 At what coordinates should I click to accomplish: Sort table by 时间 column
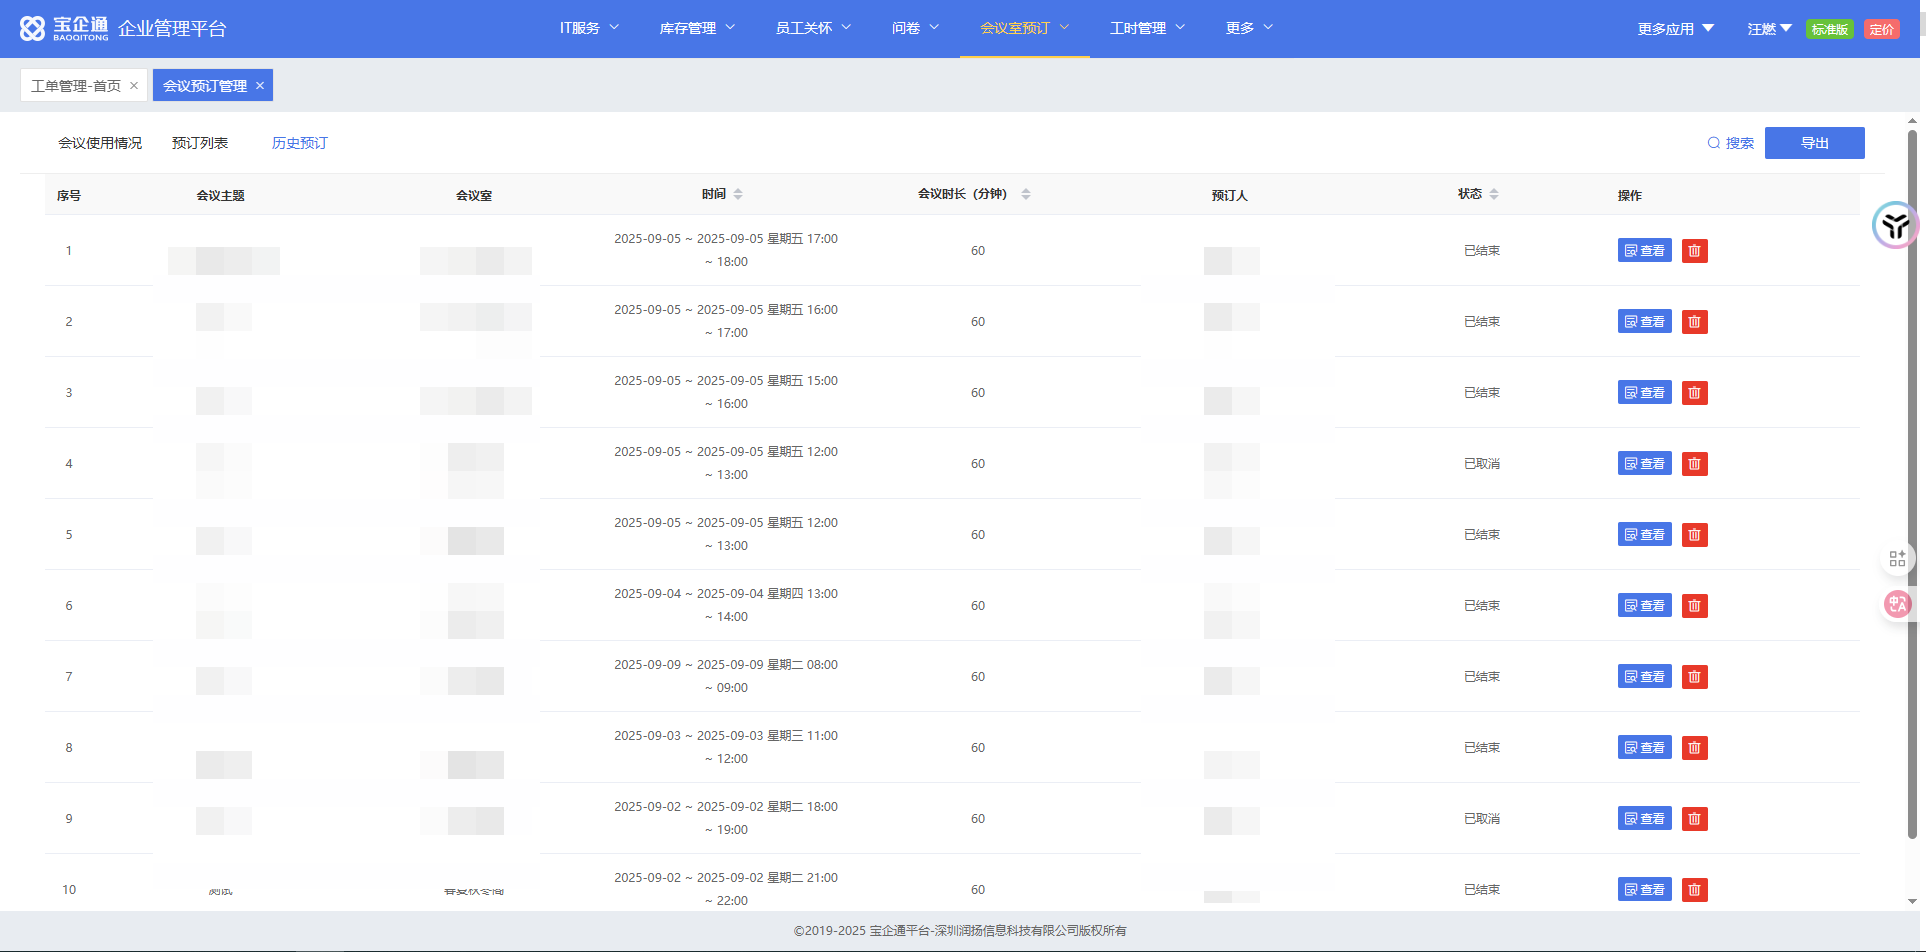point(738,194)
